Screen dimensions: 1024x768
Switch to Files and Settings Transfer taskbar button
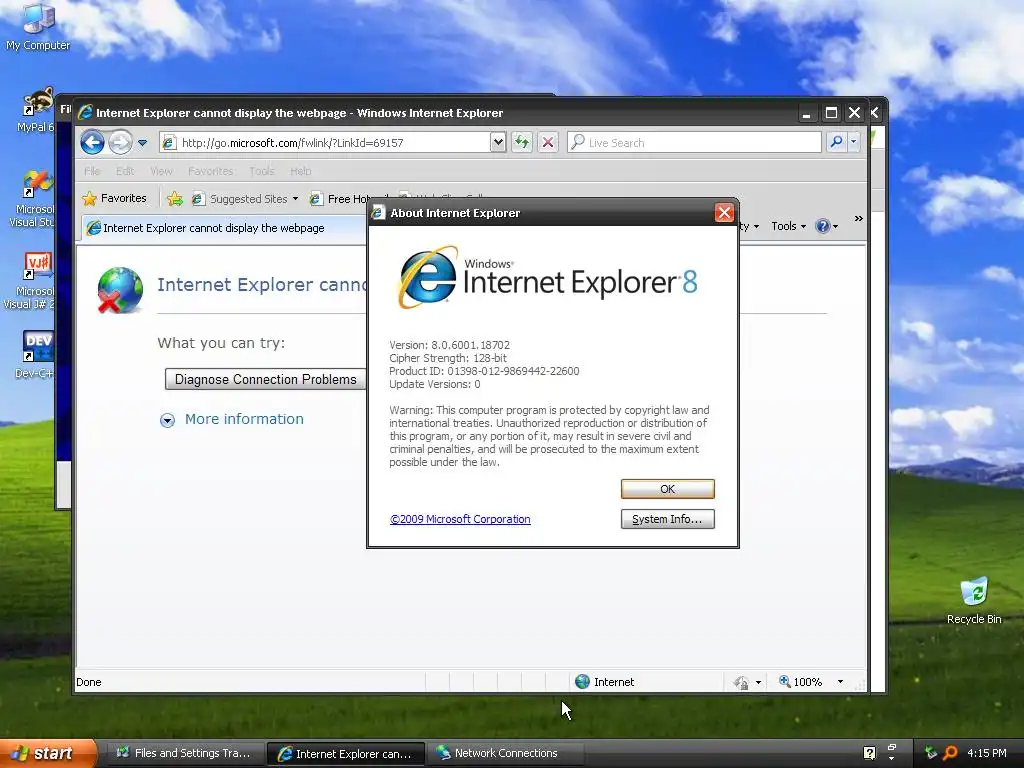pos(184,753)
